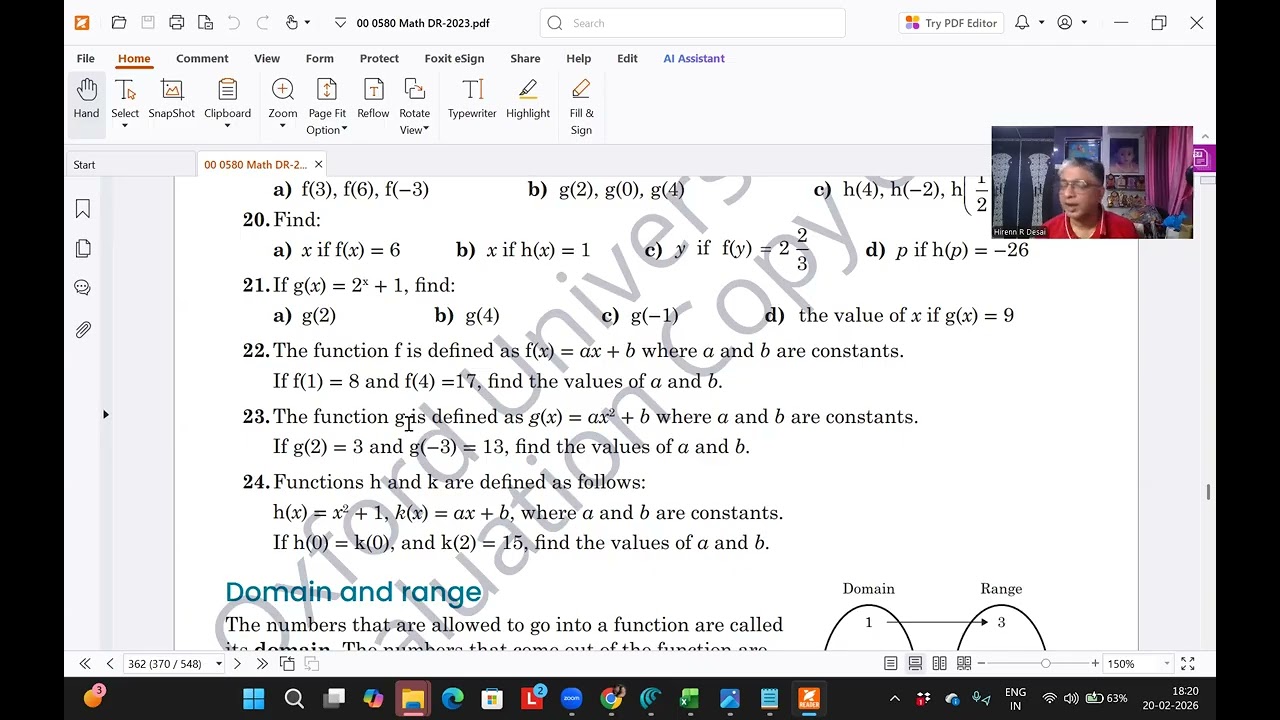The height and width of the screenshot is (720, 1280).
Task: Open the File menu
Action: point(86,58)
